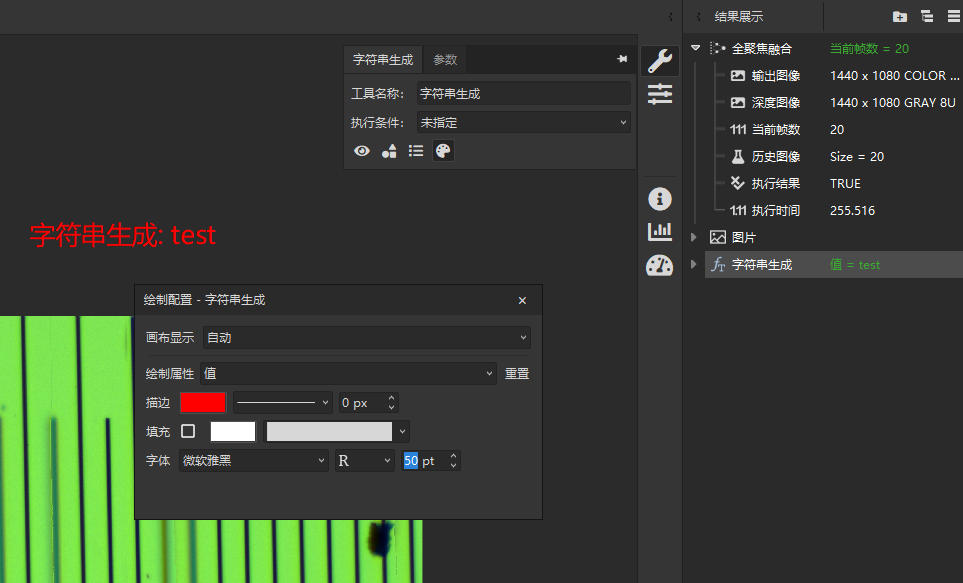This screenshot has width=963, height=583.
Task: Click the add folder icon in results header
Action: click(899, 16)
